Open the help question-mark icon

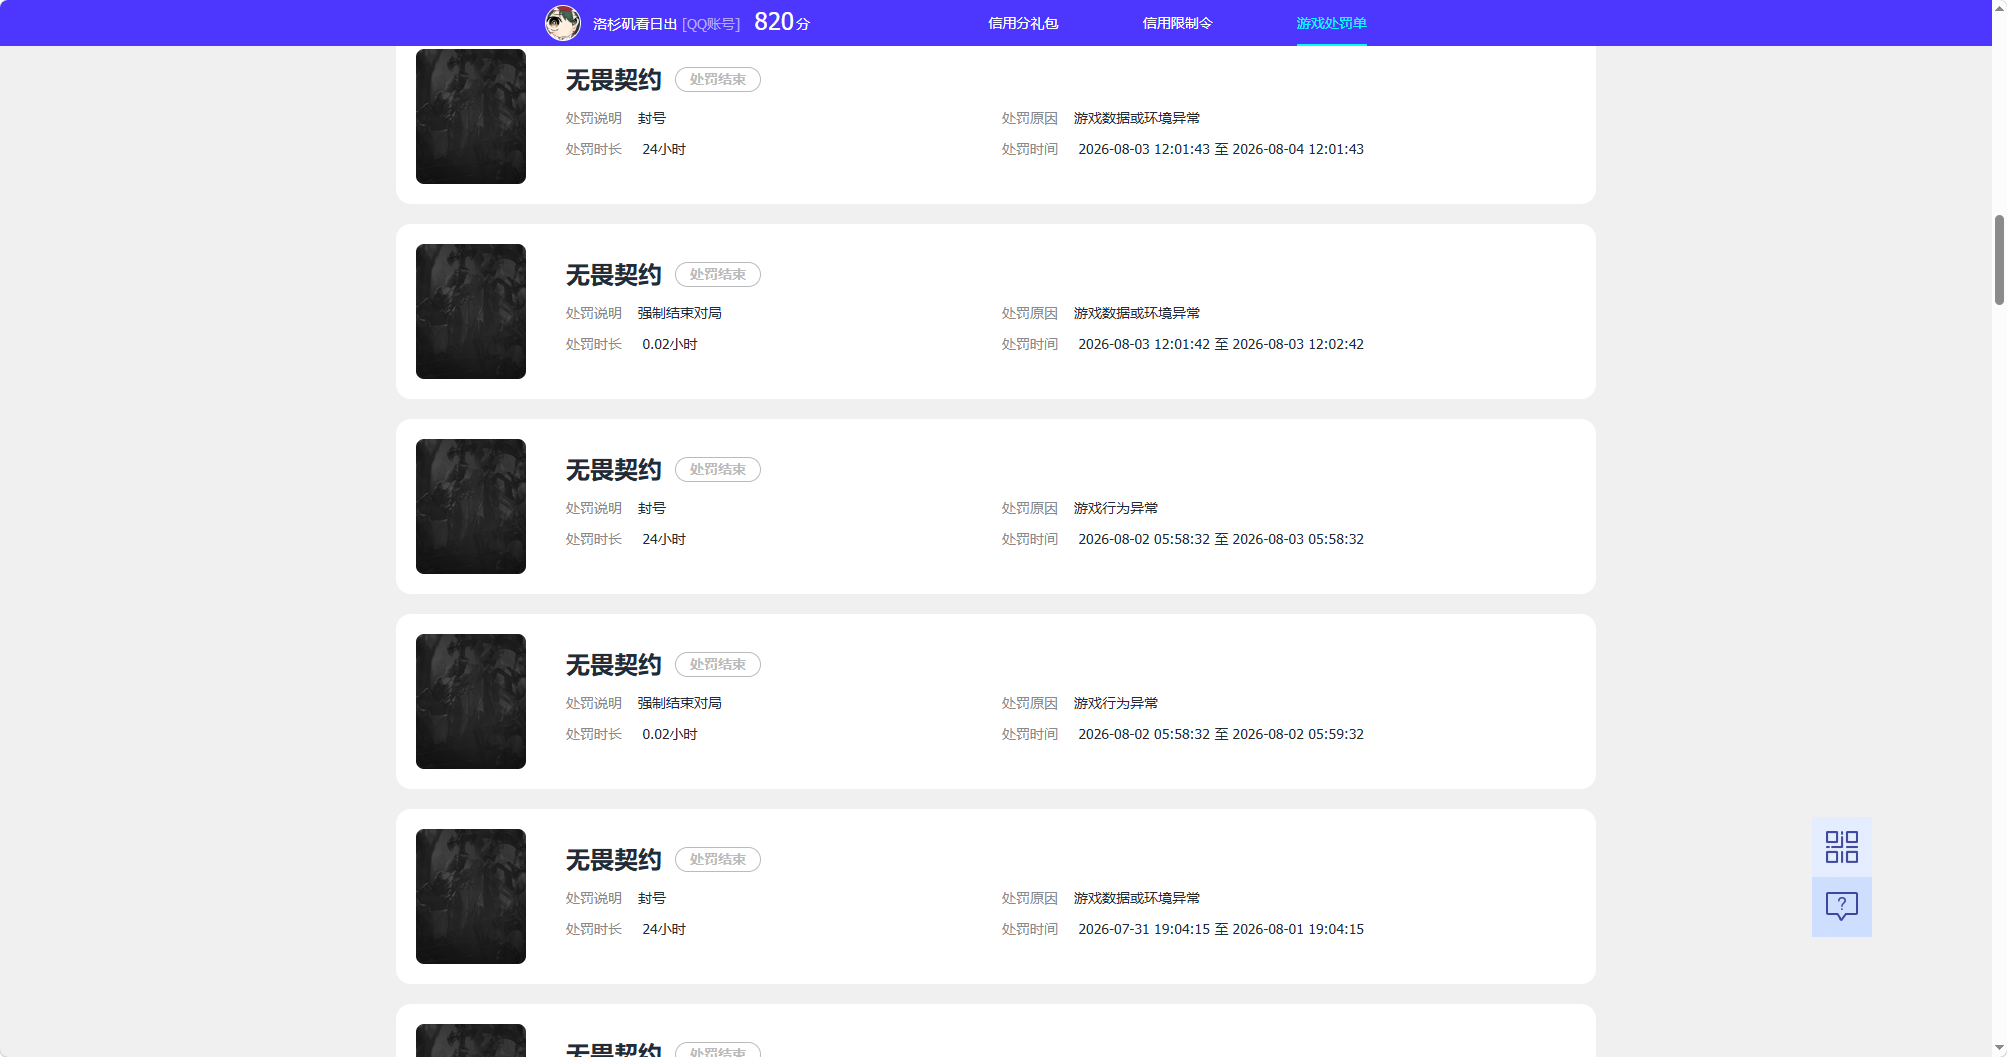tap(1841, 907)
